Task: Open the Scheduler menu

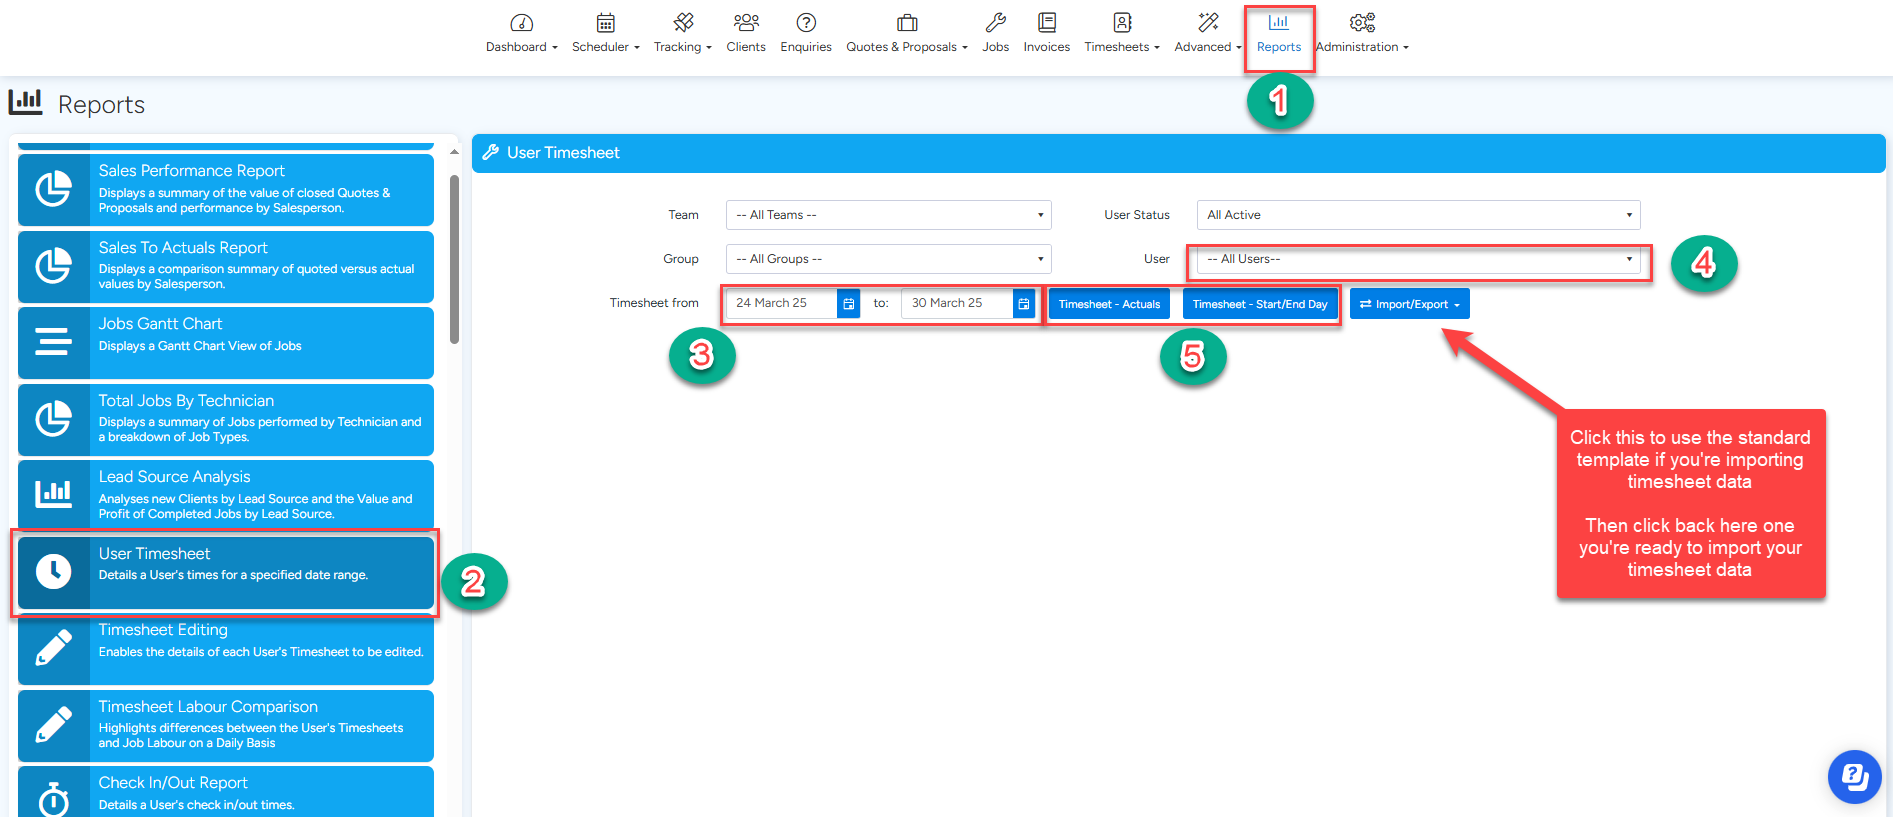Action: pyautogui.click(x=605, y=33)
